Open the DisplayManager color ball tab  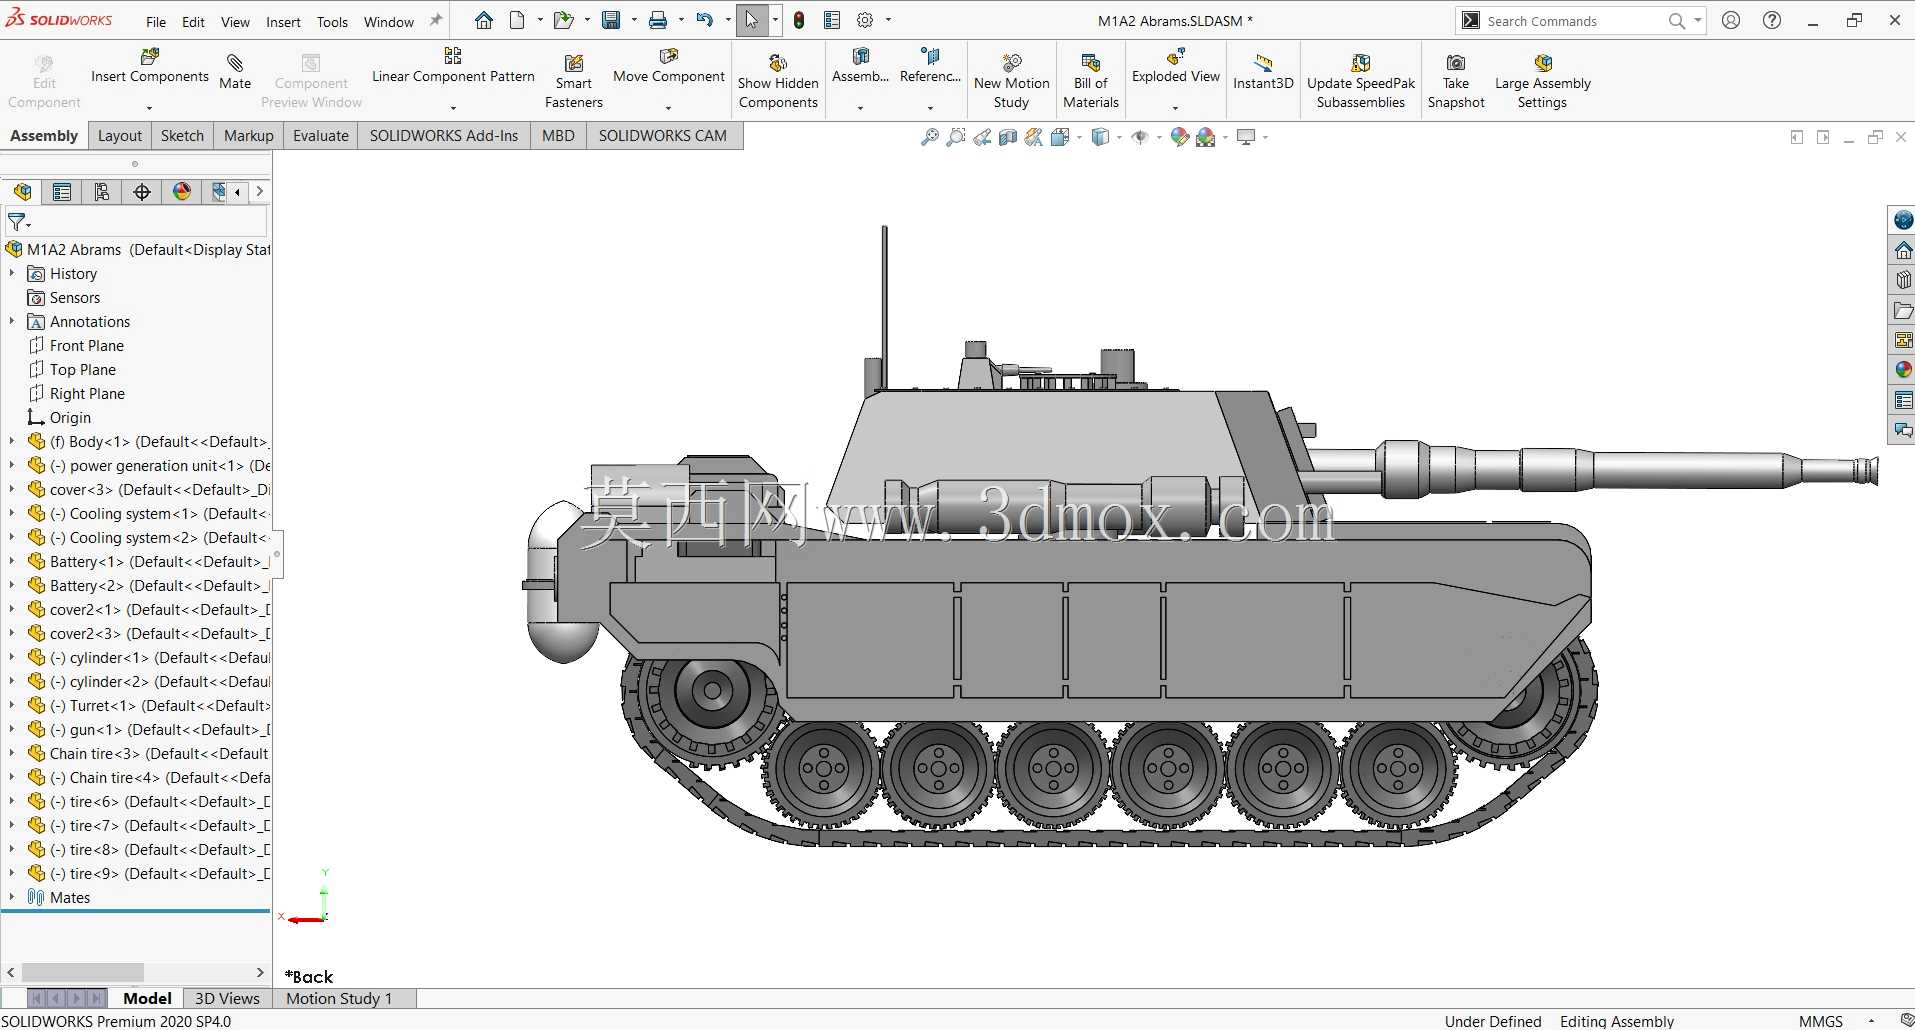[182, 192]
